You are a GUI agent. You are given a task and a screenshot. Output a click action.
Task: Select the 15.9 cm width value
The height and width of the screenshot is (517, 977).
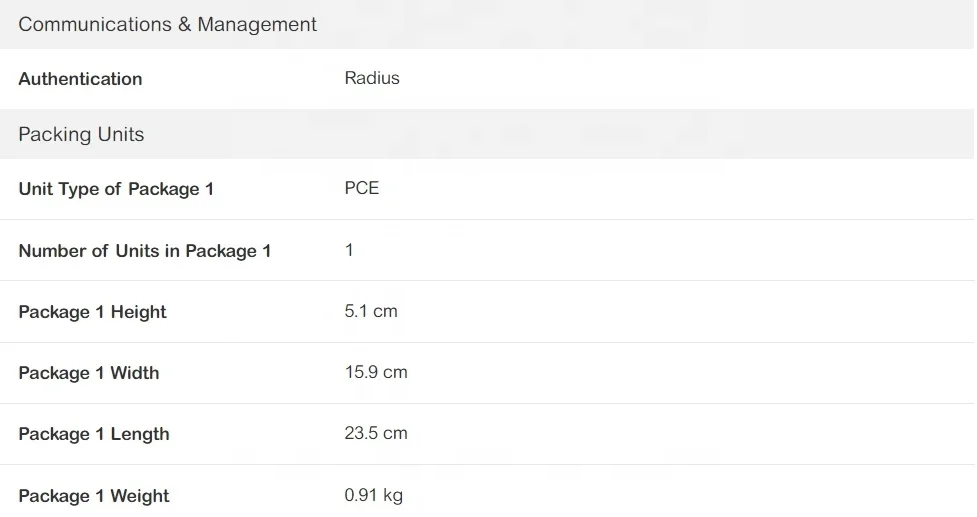pyautogui.click(x=376, y=372)
